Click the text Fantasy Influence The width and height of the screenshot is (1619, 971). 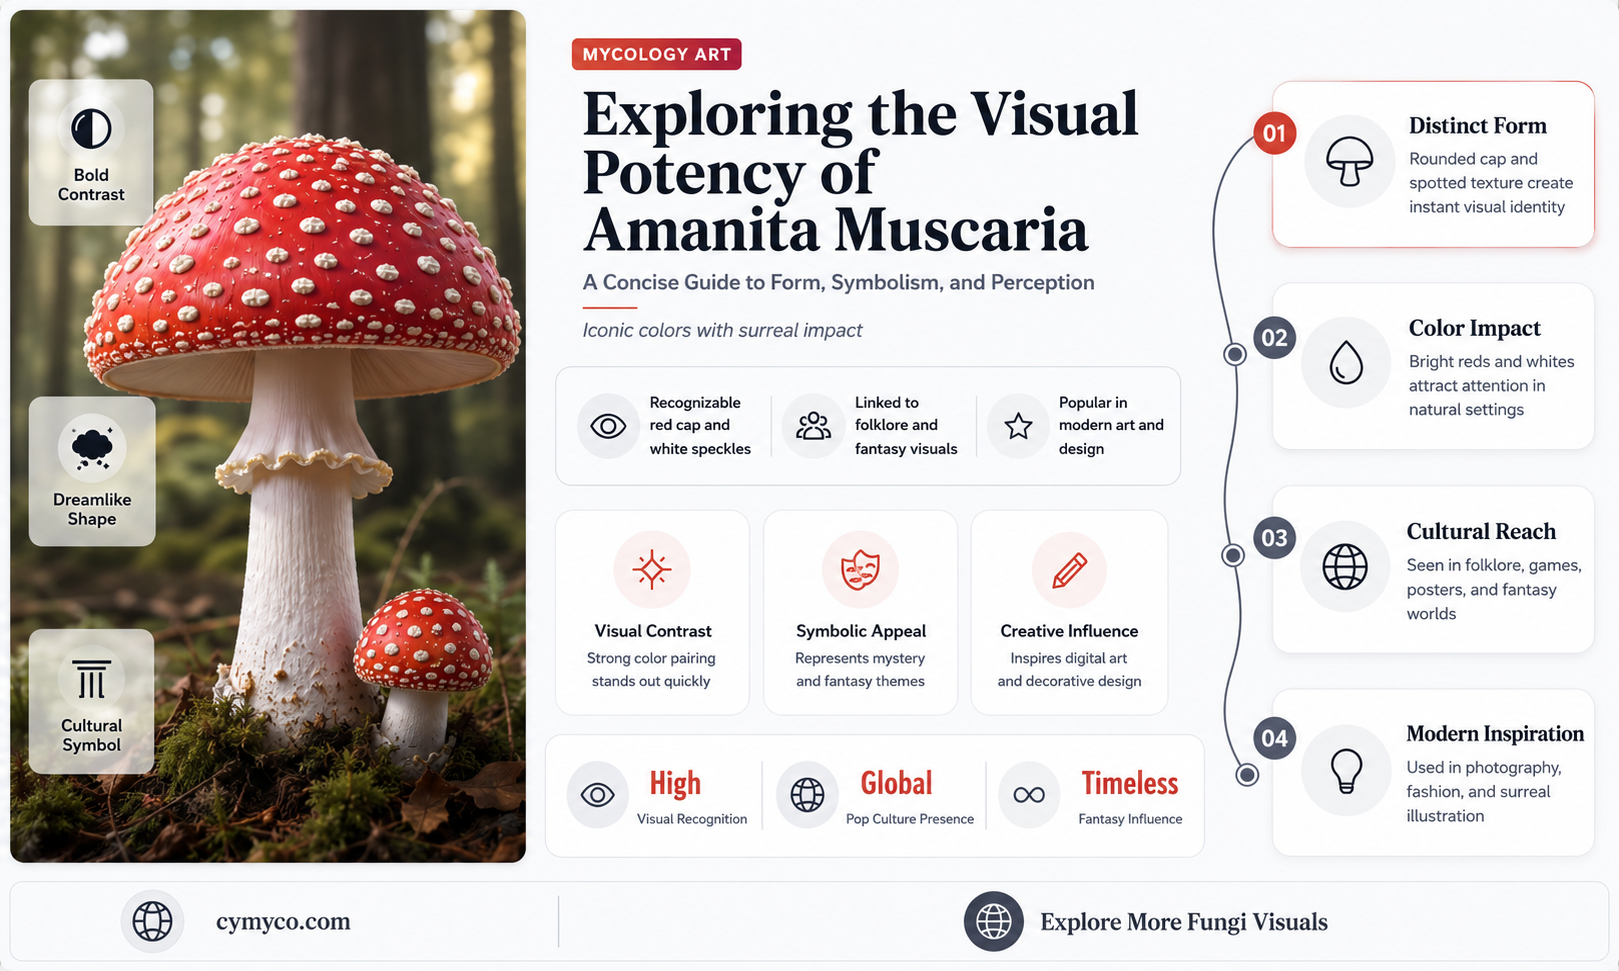tap(1130, 819)
